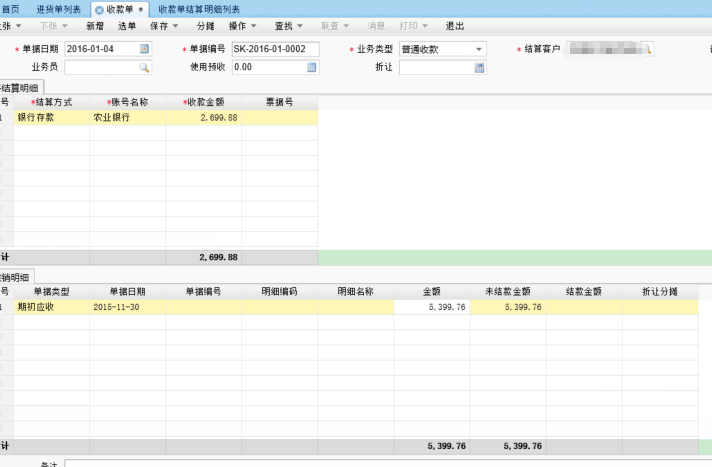Screen dimensions: 712x467
Task: Click the 分摊 toolbar button
Action: point(205,26)
